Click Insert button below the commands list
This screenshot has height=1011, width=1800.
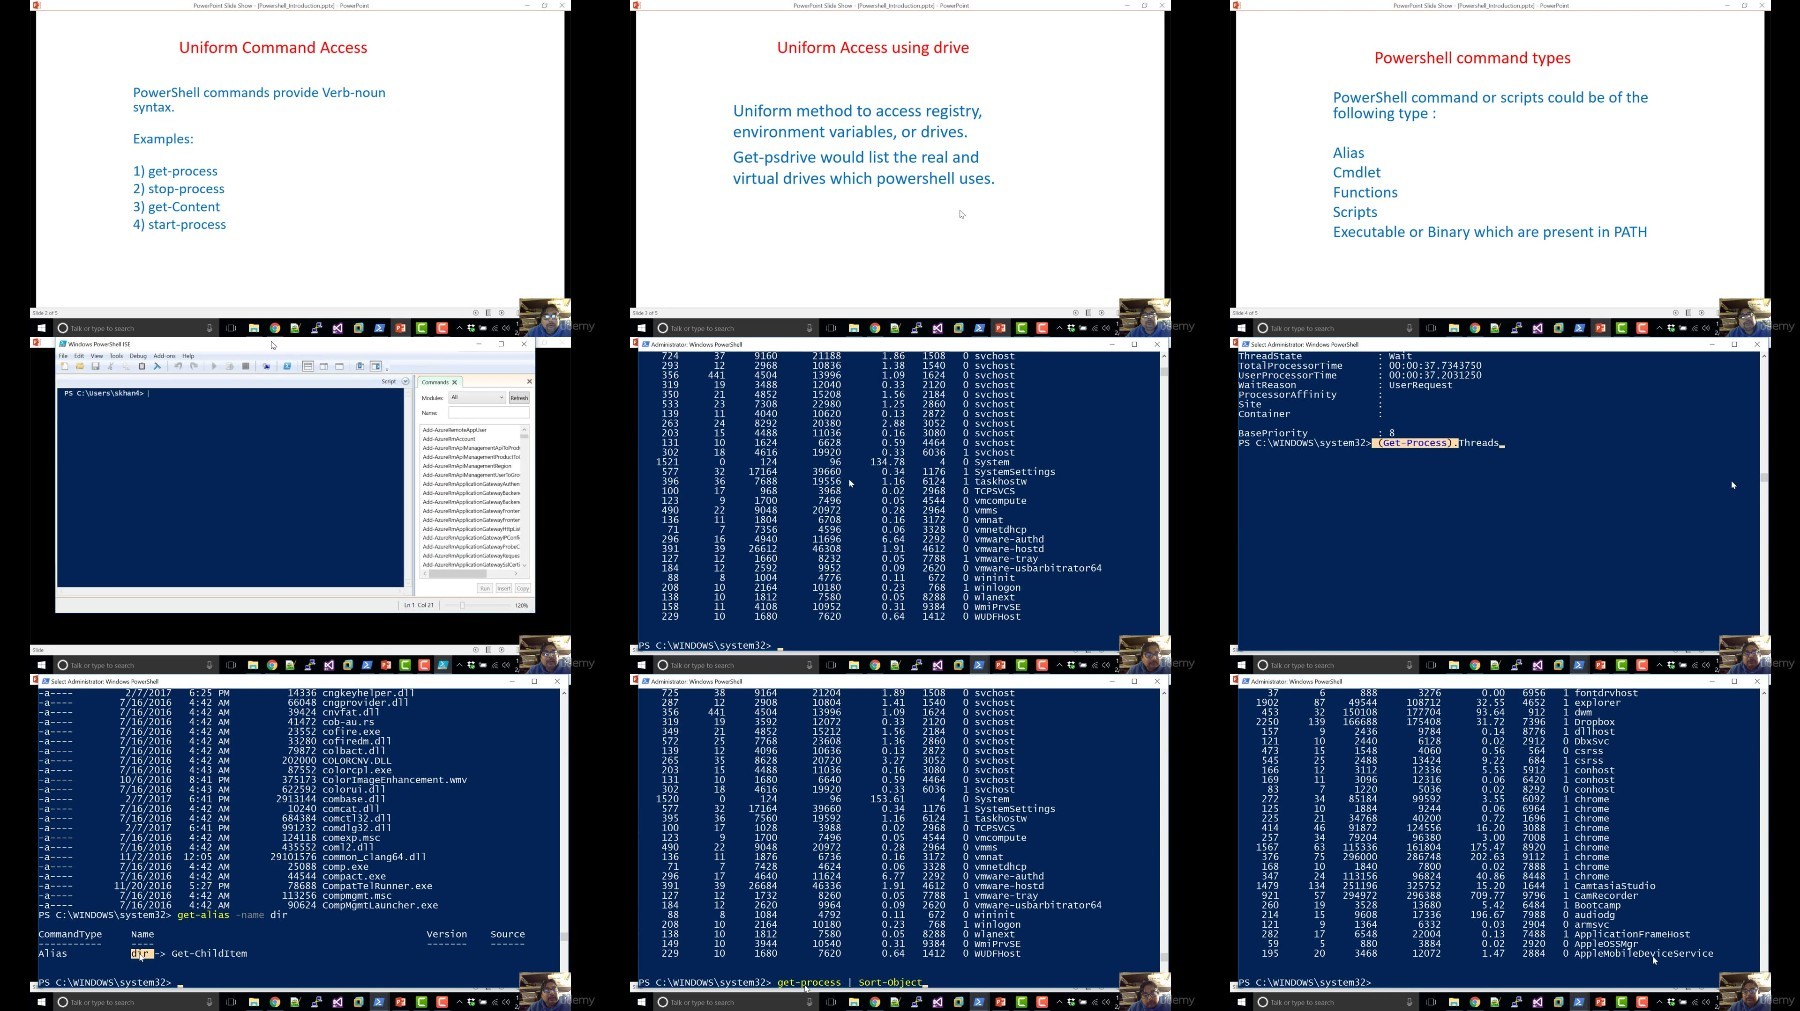pos(504,588)
